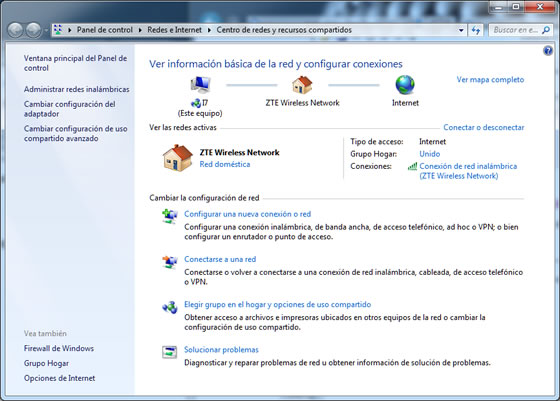560x401 pixels.
Task: Click the Configurar una nueva conexión icon
Action: point(170,216)
